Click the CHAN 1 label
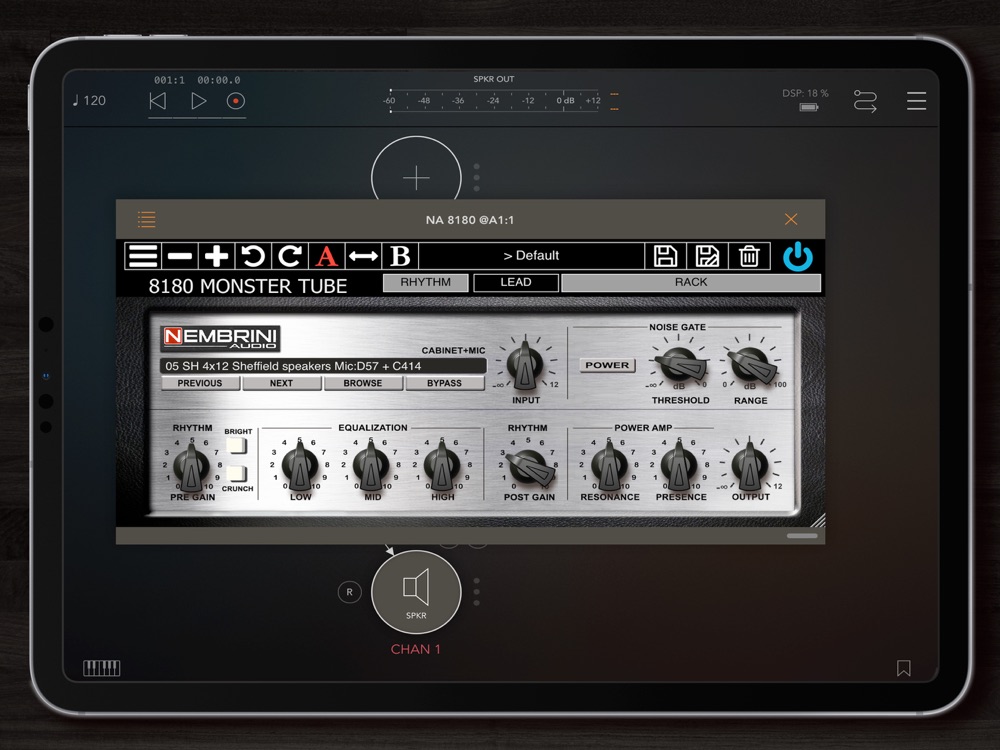This screenshot has width=1000, height=750. pos(416,649)
